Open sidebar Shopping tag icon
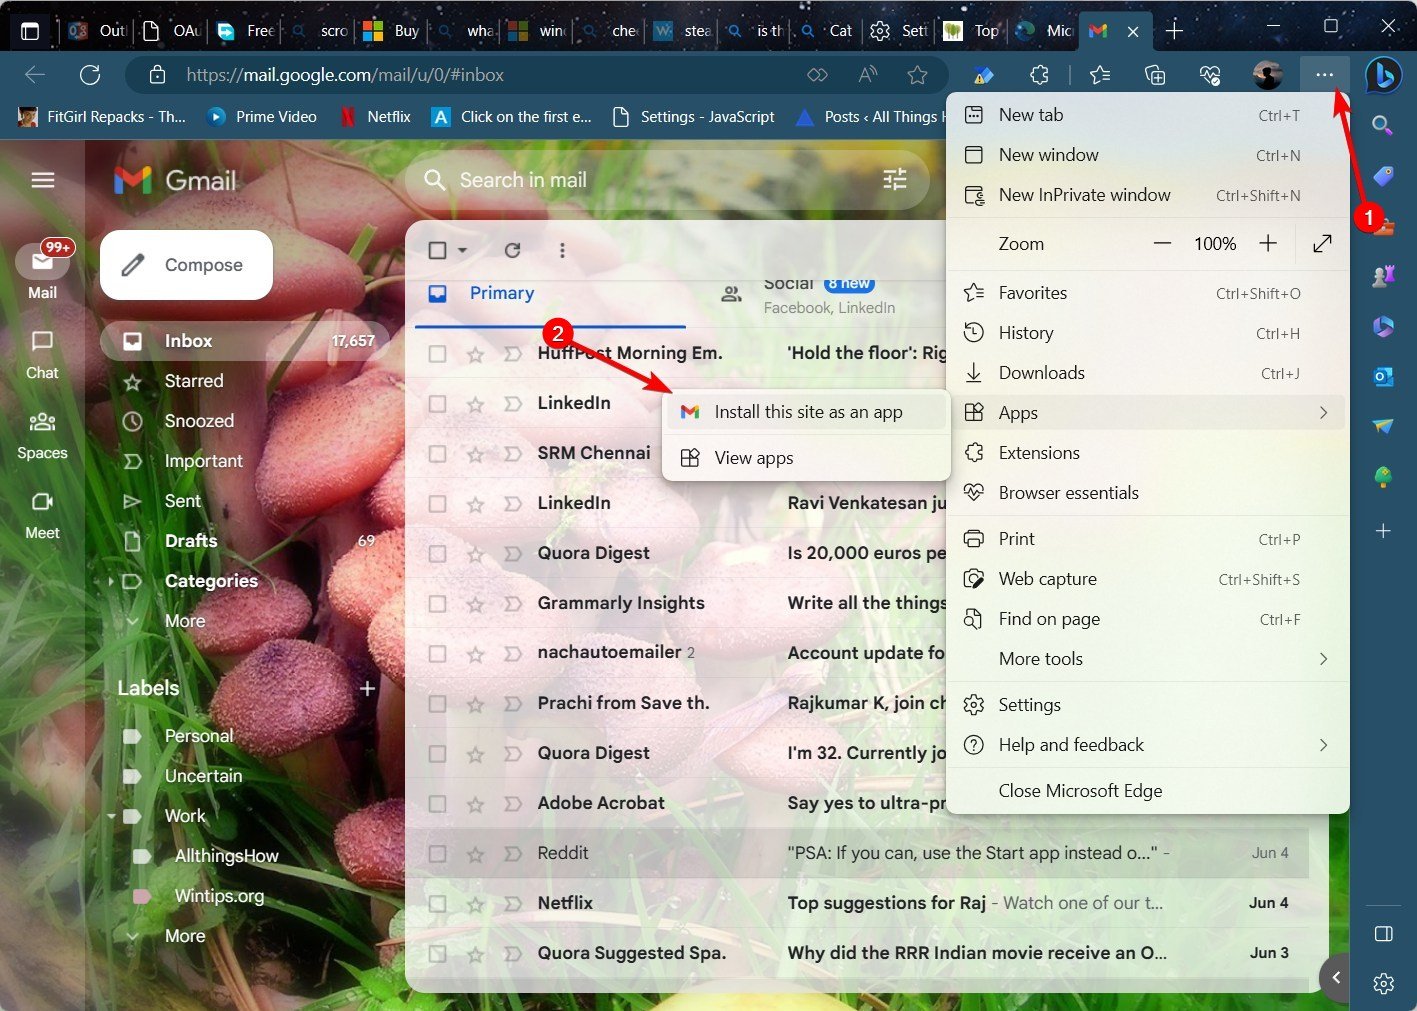The width and height of the screenshot is (1417, 1011). pos(1383,176)
